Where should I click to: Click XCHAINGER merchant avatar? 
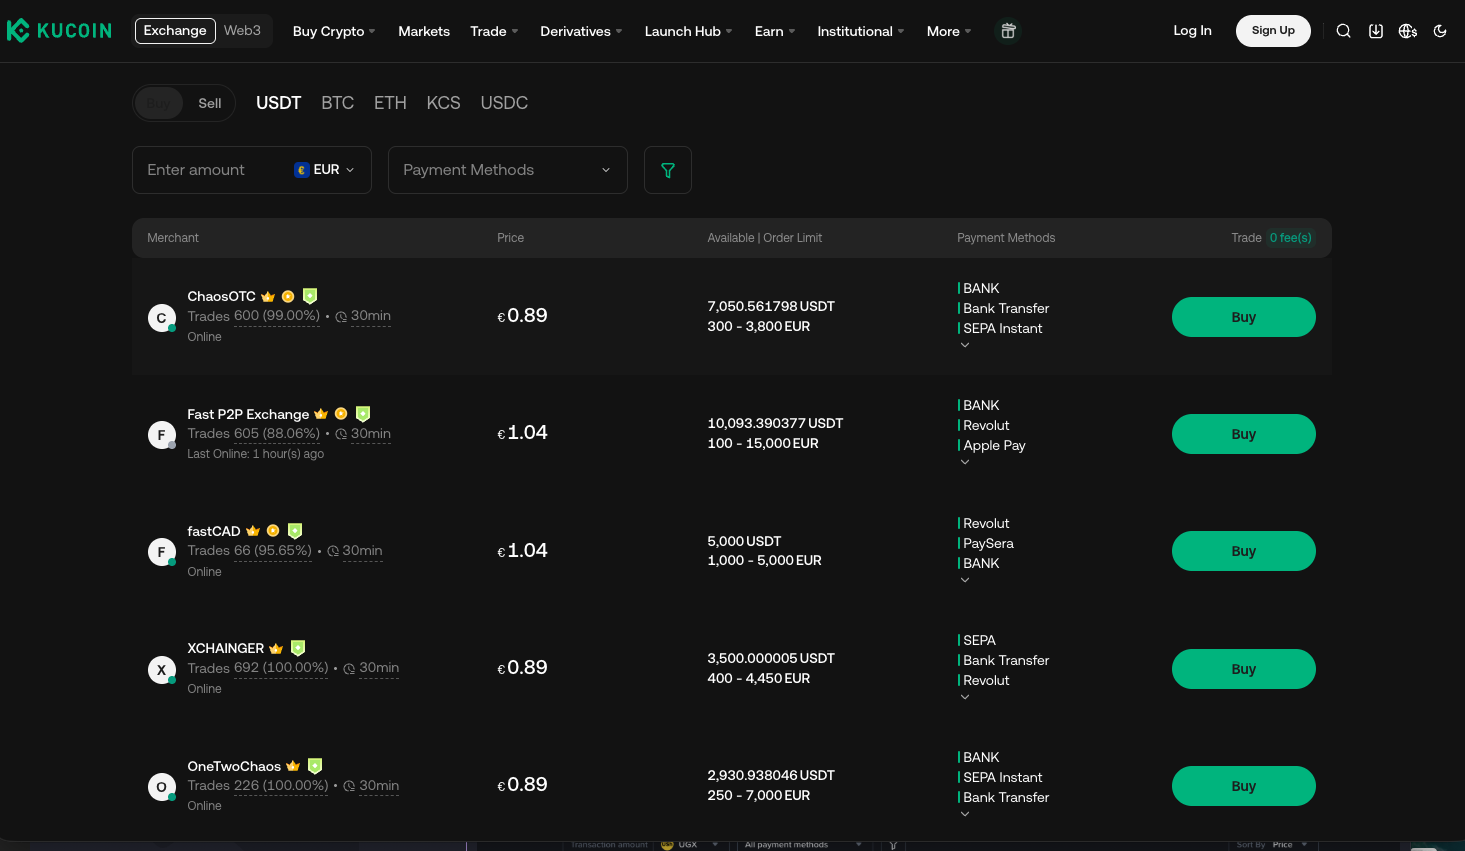click(162, 670)
